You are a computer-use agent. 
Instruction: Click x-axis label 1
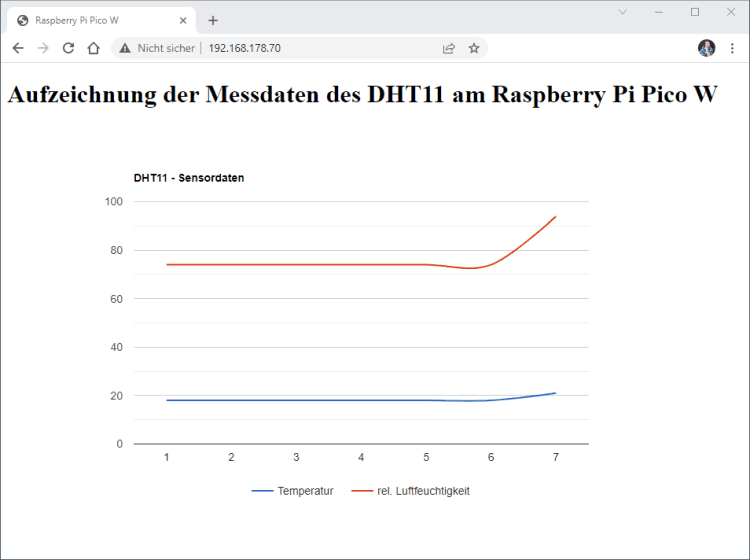pyautogui.click(x=166, y=457)
